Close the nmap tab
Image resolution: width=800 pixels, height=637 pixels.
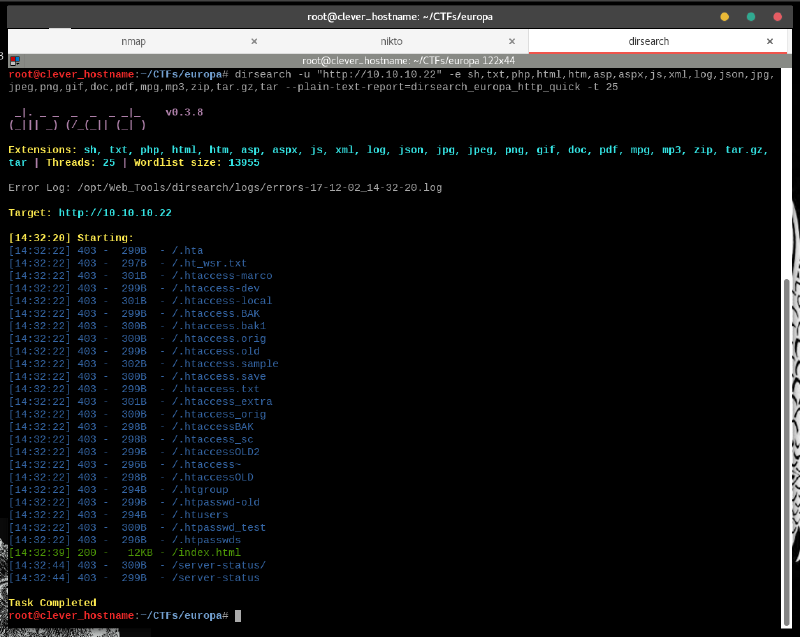[254, 41]
